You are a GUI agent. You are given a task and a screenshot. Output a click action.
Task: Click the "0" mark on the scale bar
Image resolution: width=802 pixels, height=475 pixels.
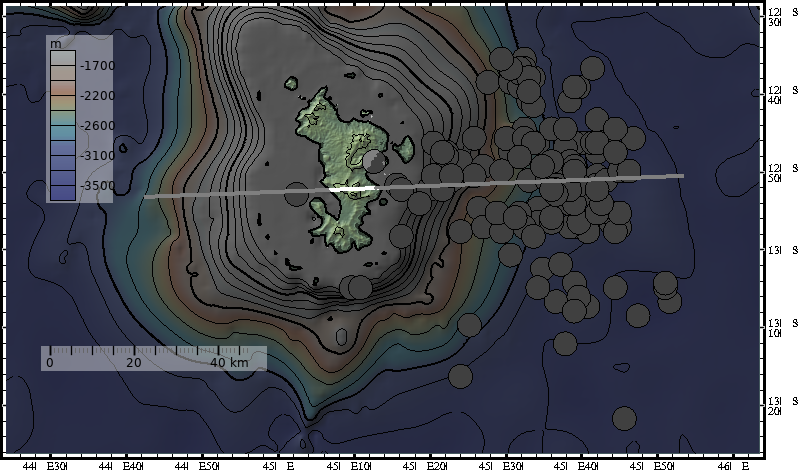click(x=48, y=363)
